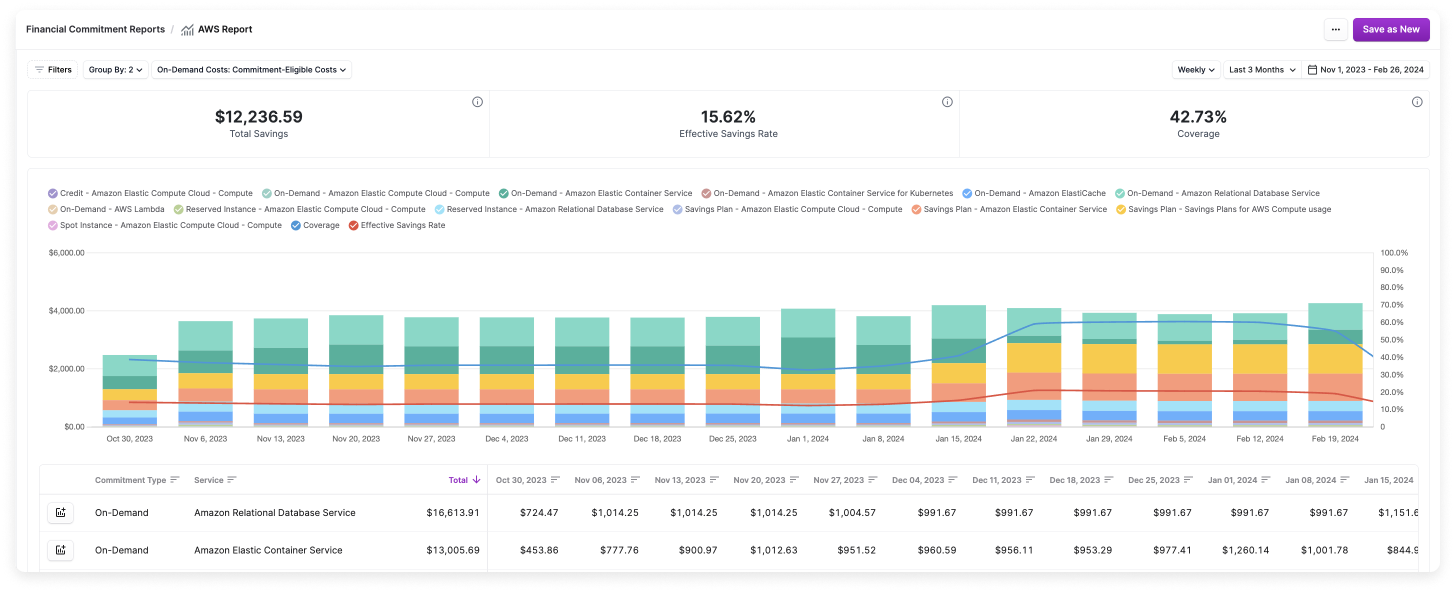Go to Financial Commitment Reports breadcrumb
Screen dimensions: 1455x592
[96, 30]
